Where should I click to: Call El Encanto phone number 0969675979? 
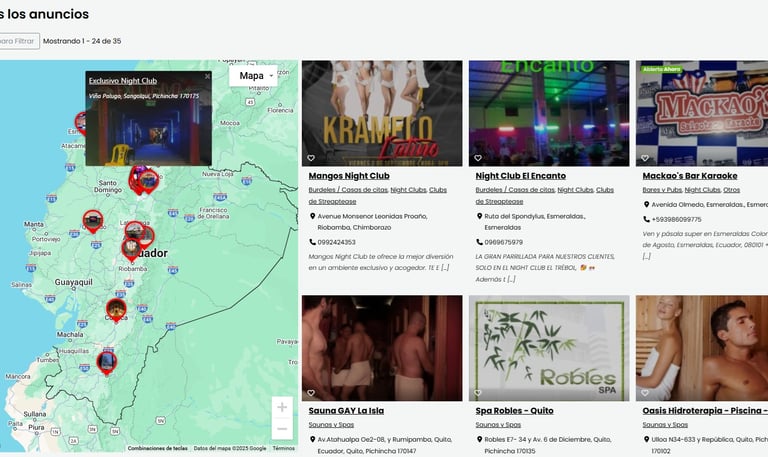pyautogui.click(x=504, y=242)
